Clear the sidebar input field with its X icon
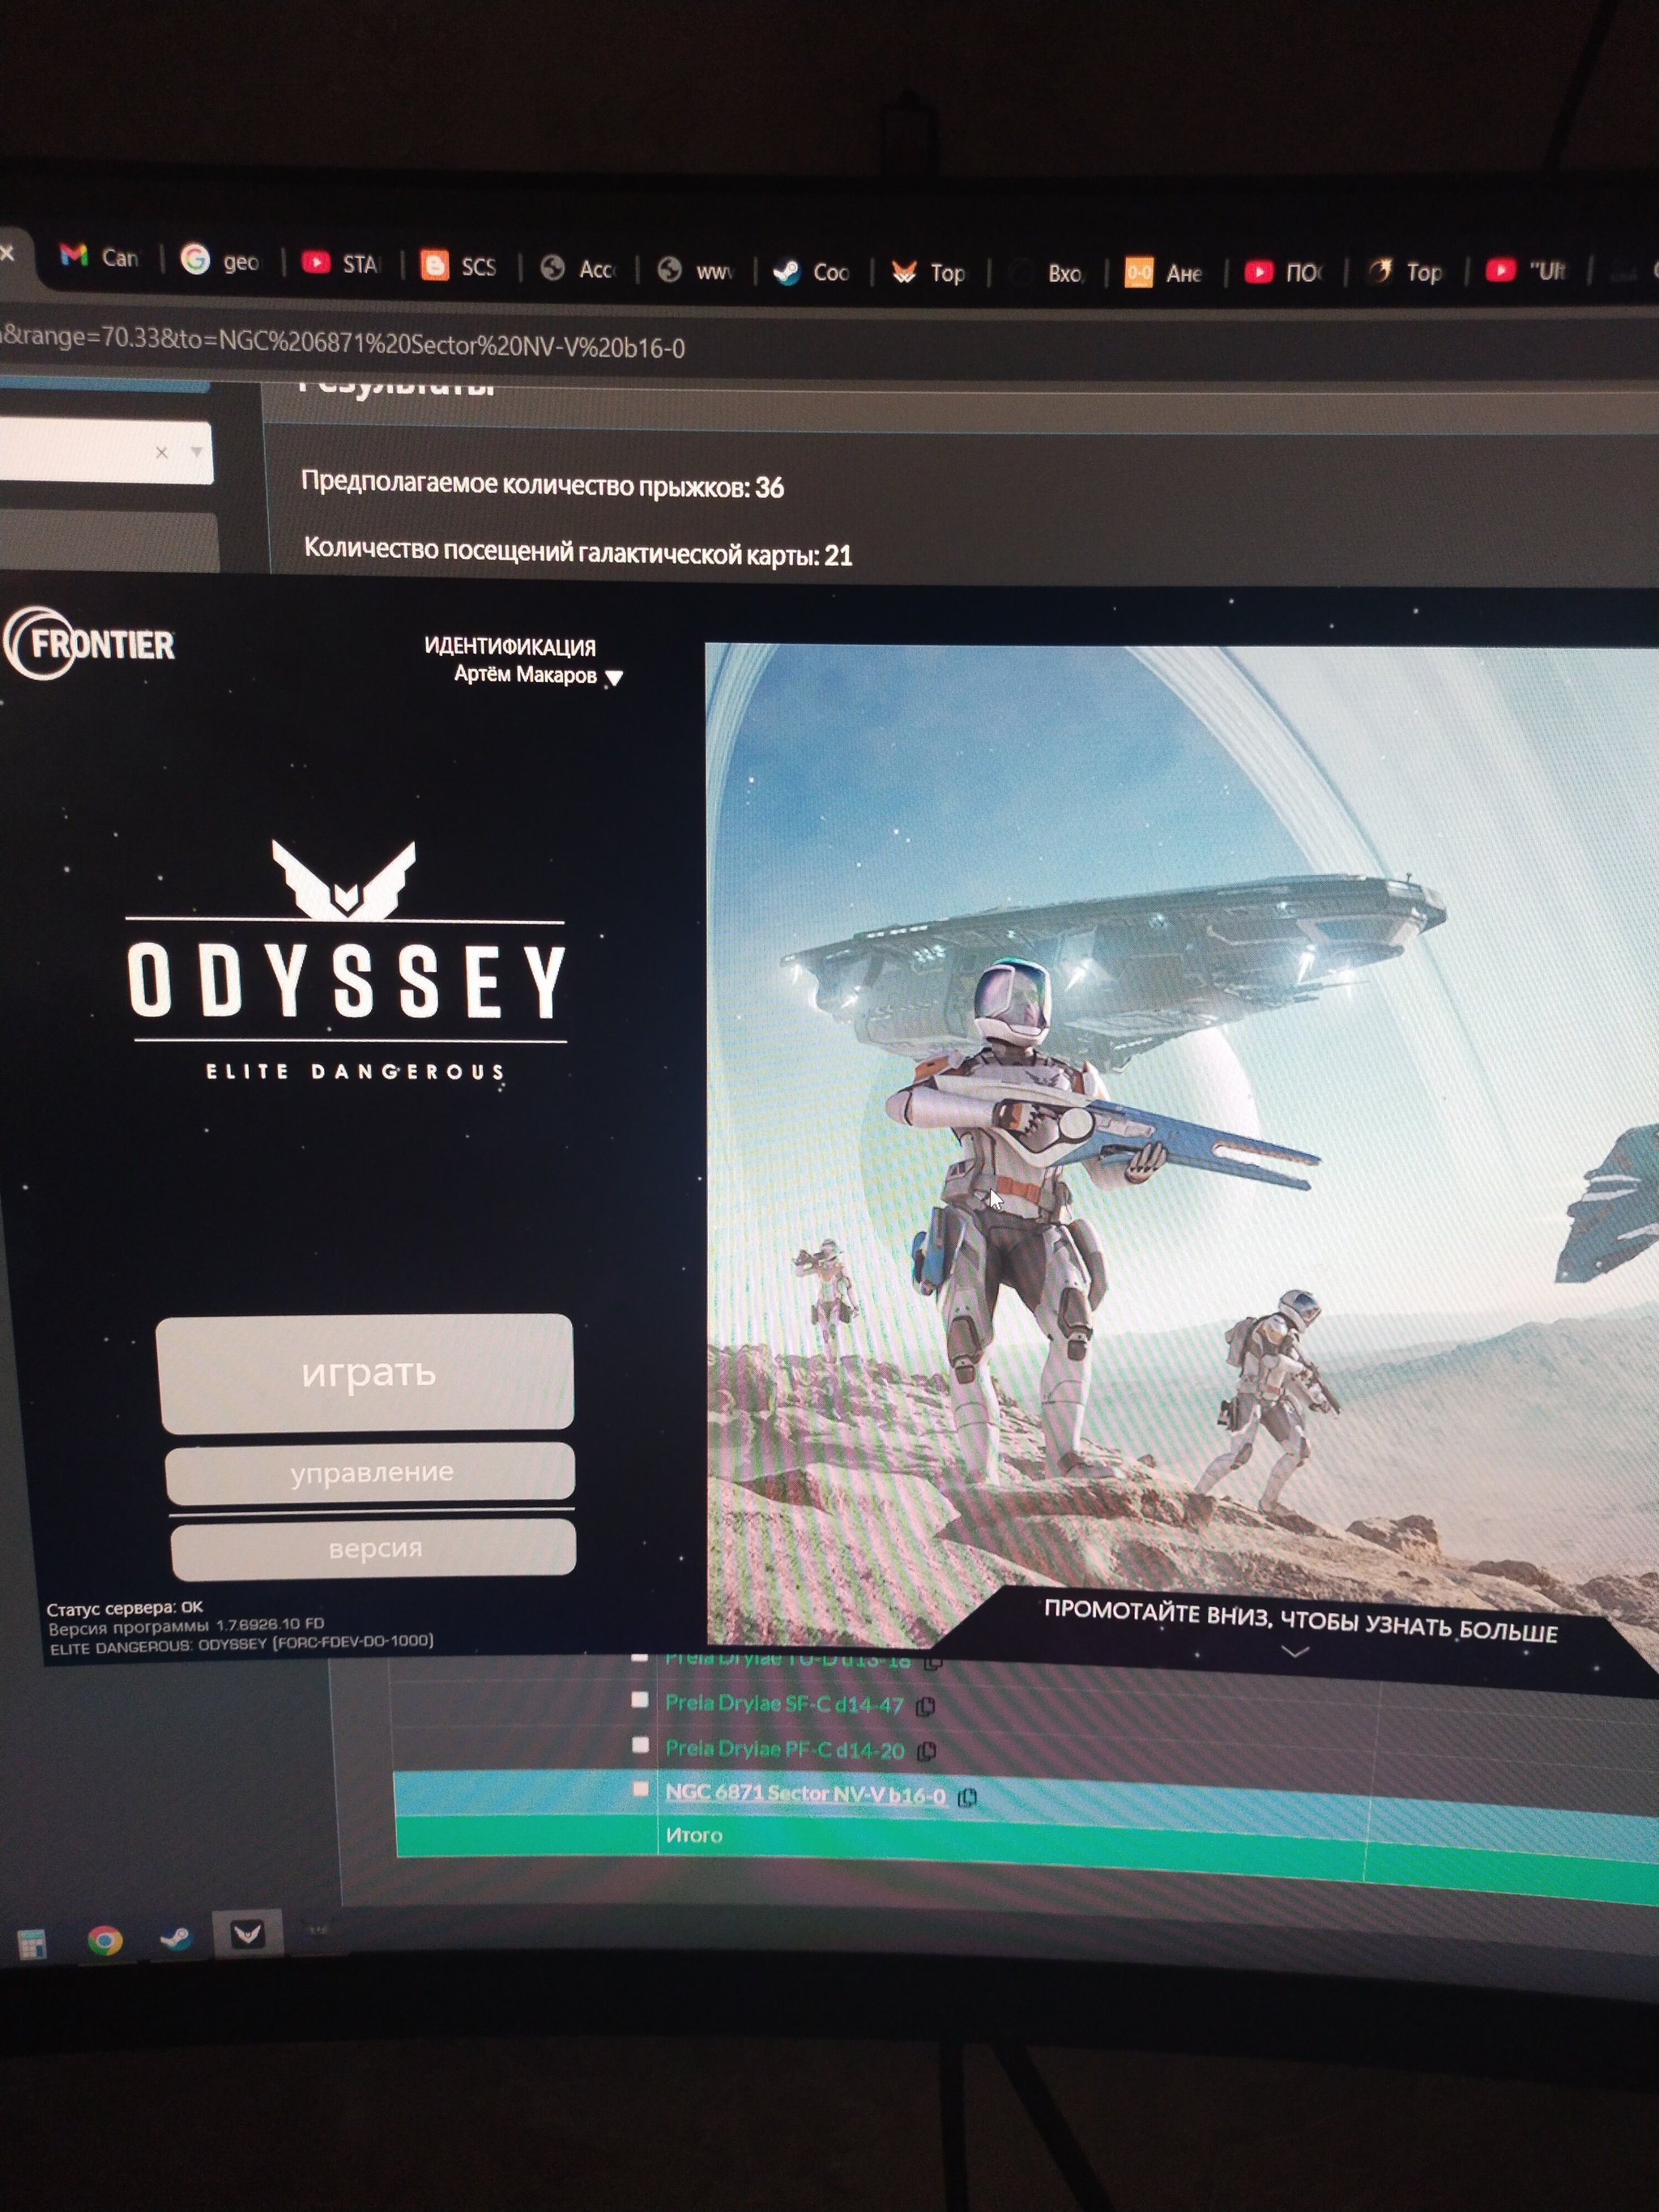 [162, 453]
